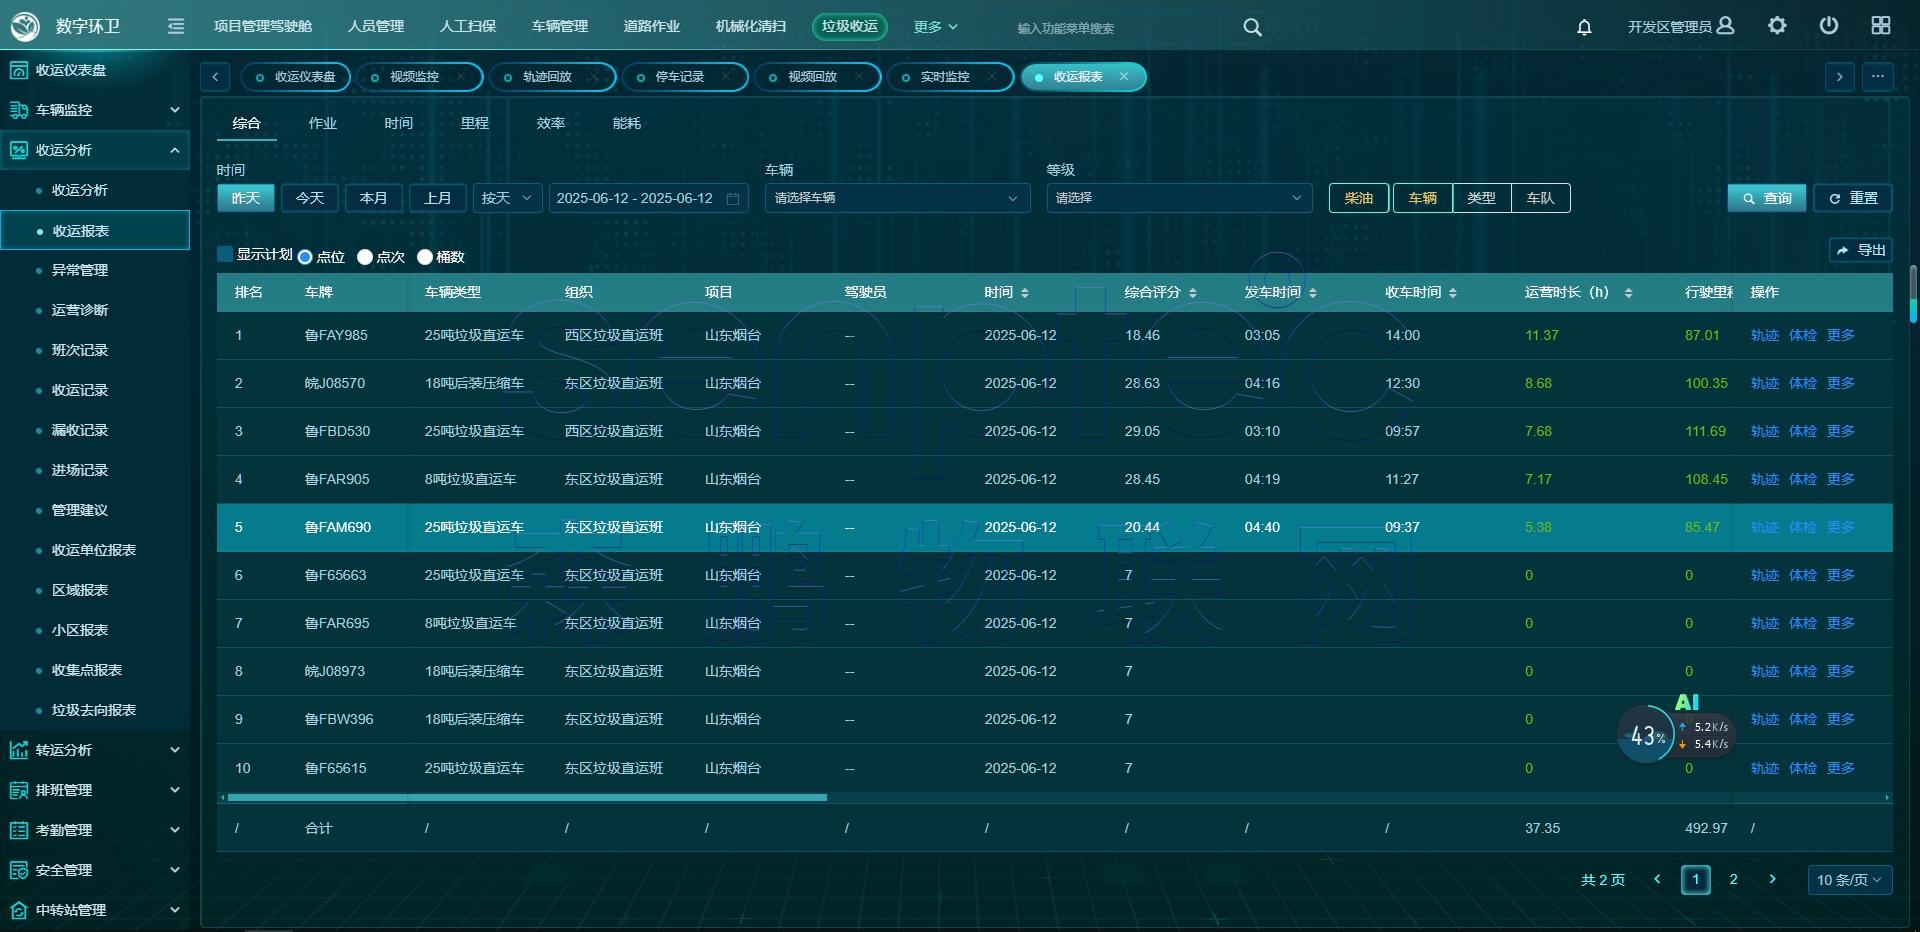
Task: Open the settings gear icon
Action: tap(1777, 26)
